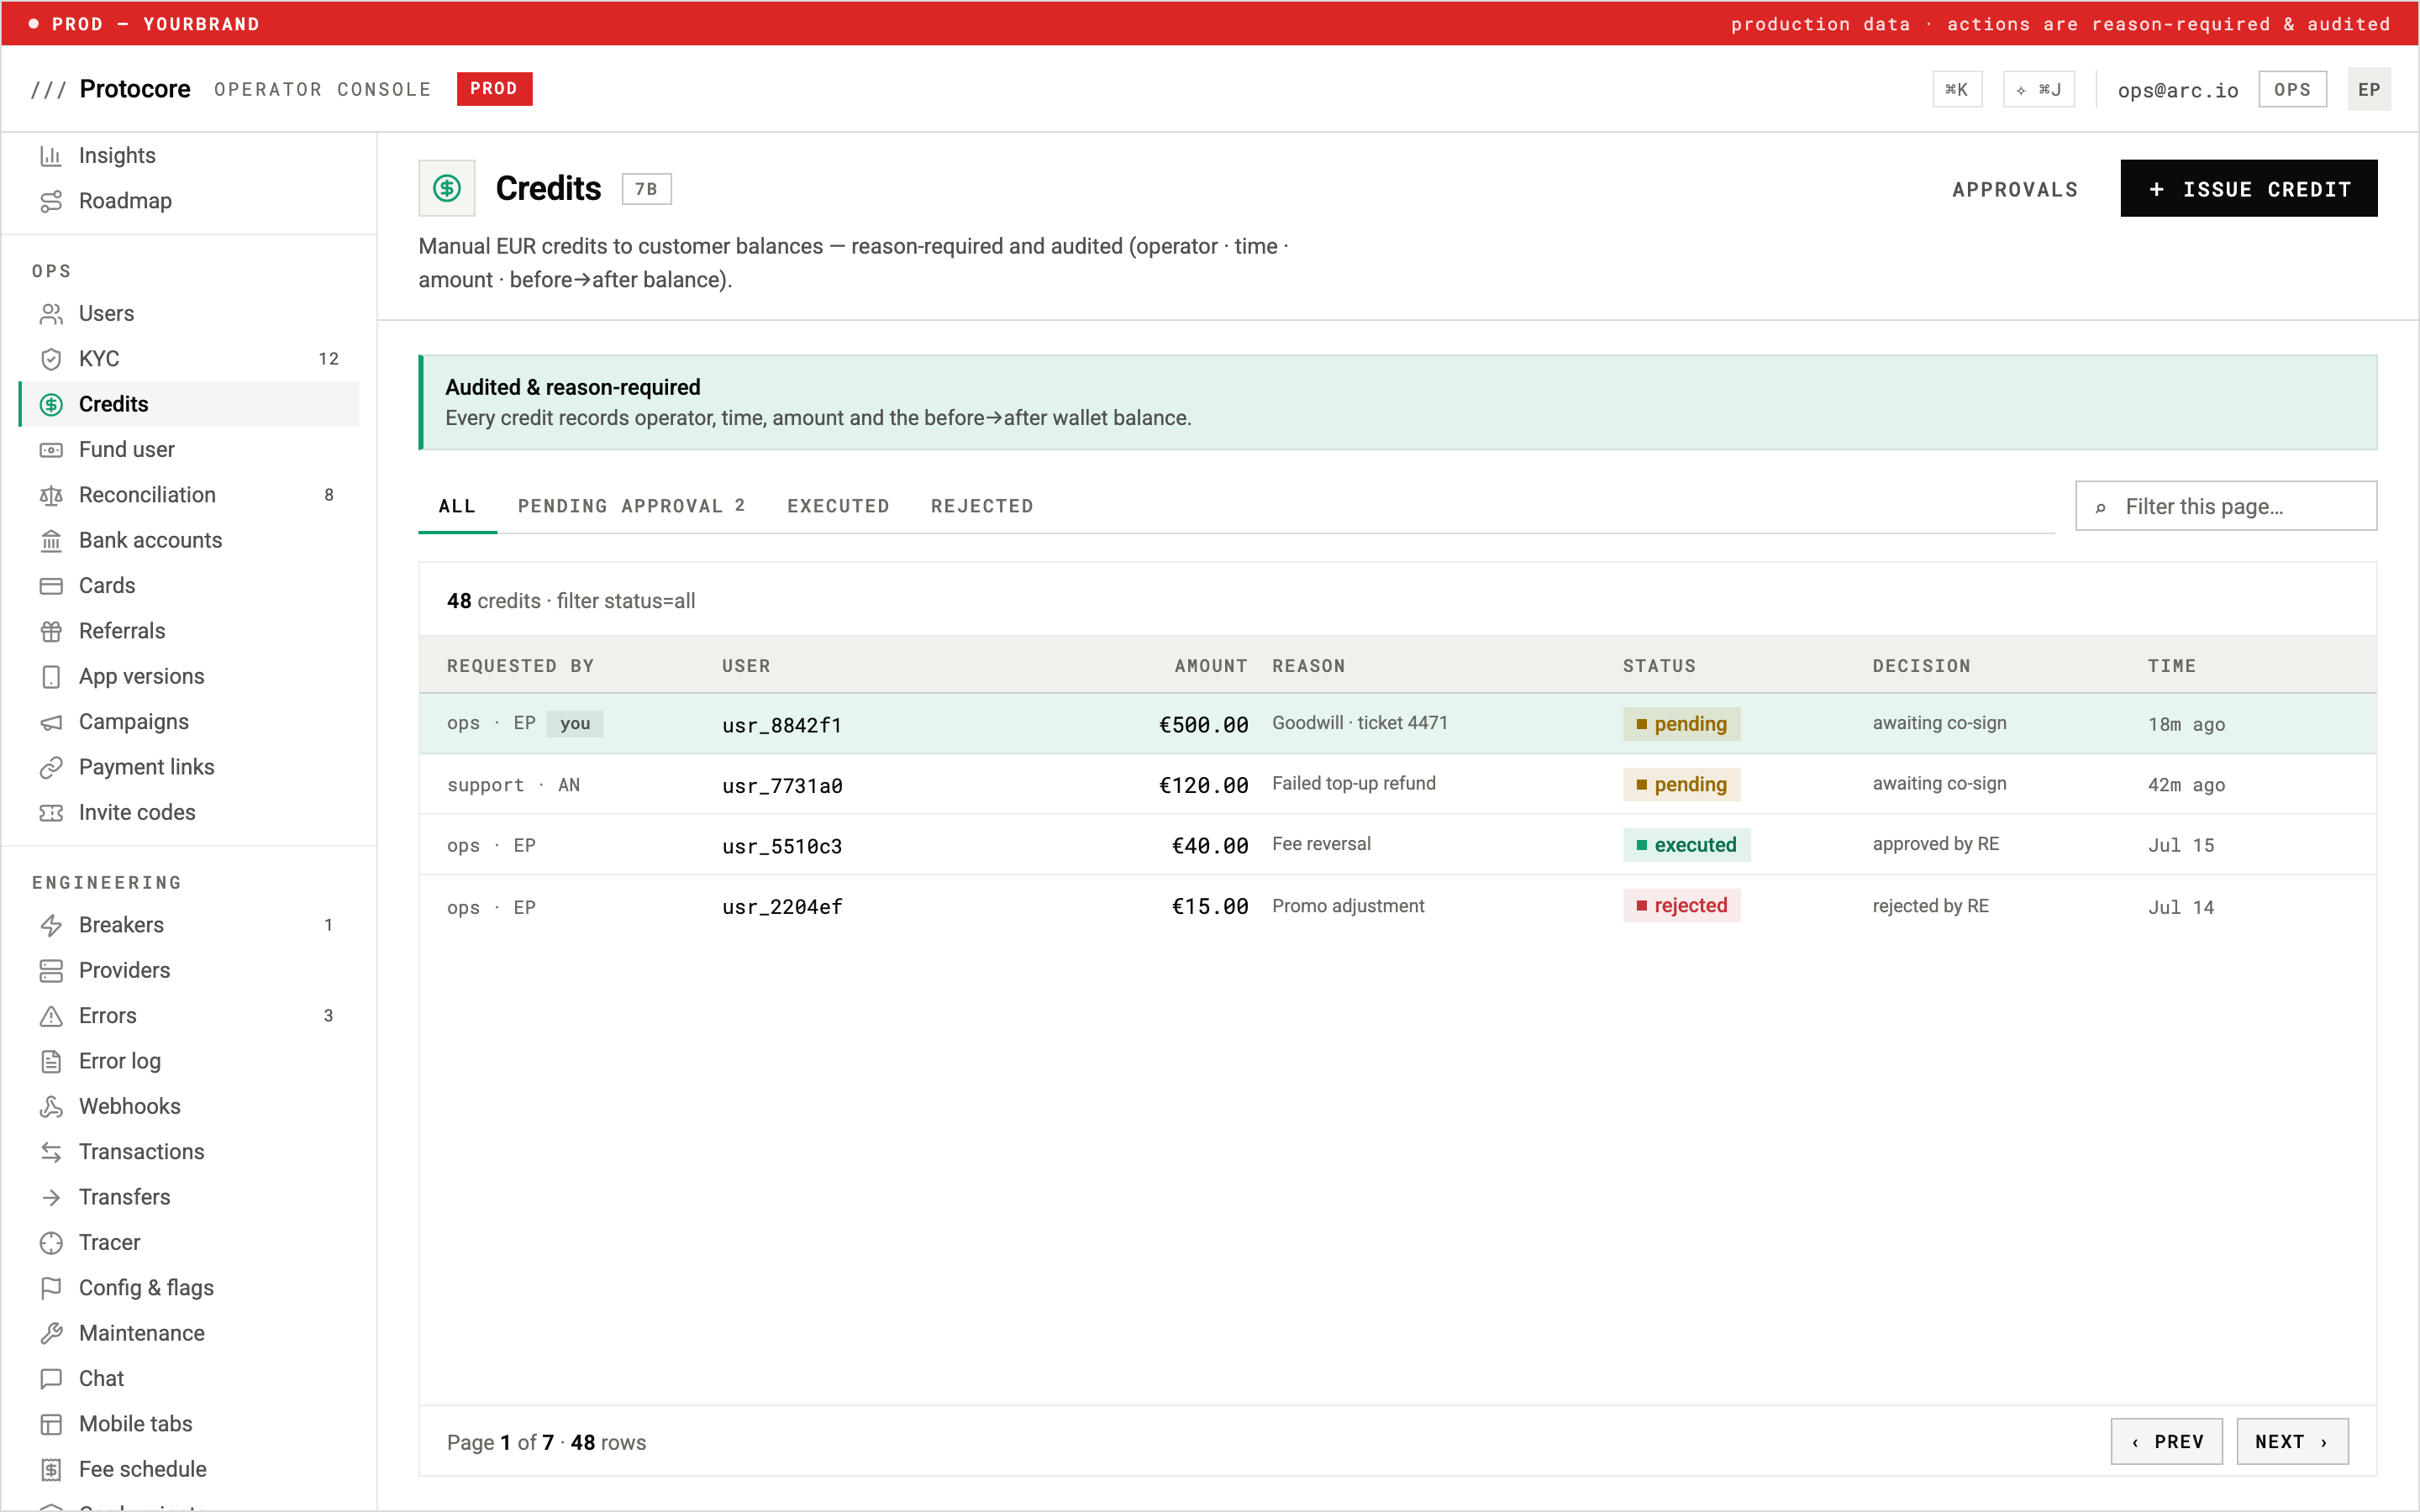
Task: Select user usr_2204ef
Action: point(782,907)
